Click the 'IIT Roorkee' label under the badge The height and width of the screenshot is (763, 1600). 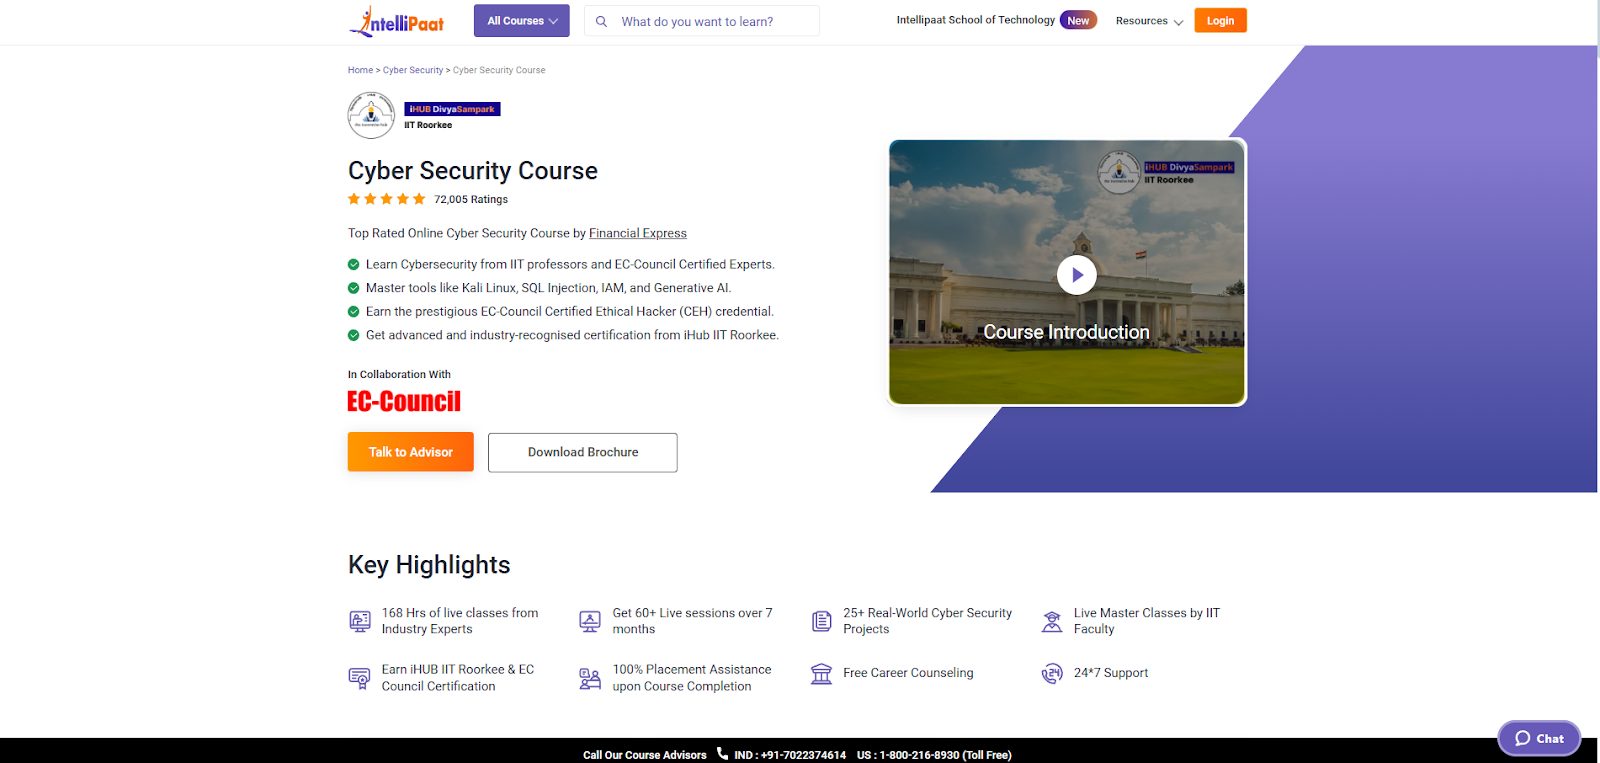(428, 125)
